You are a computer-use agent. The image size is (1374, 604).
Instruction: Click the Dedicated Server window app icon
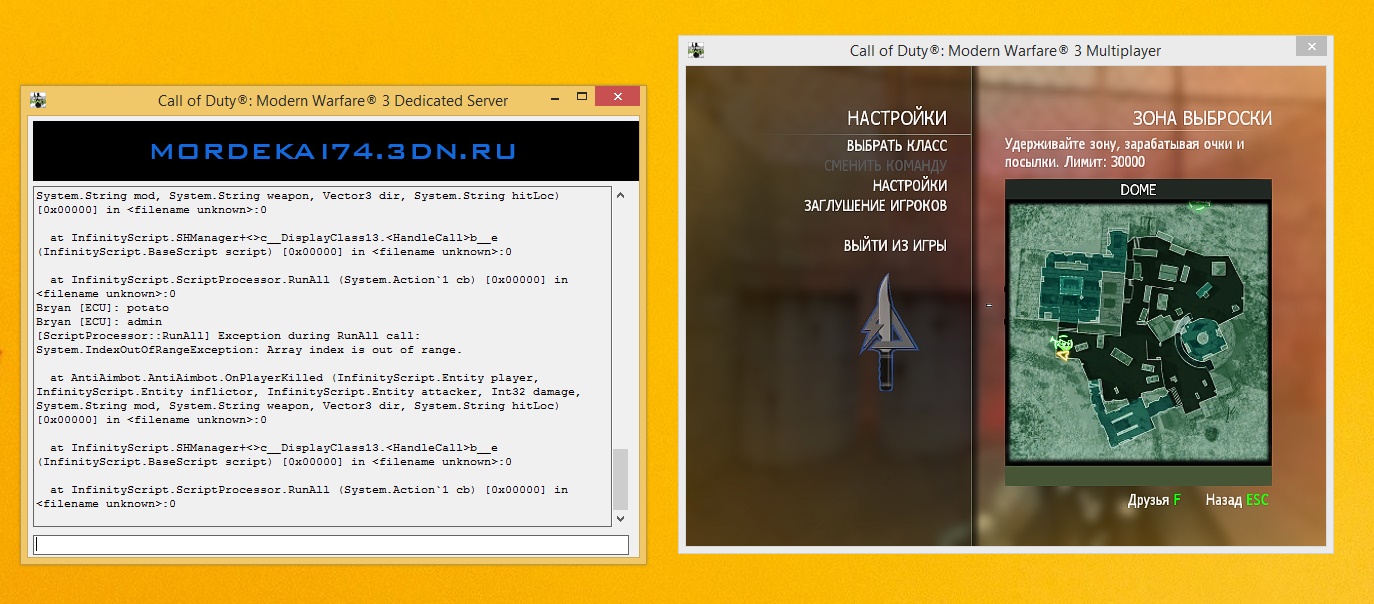[39, 100]
